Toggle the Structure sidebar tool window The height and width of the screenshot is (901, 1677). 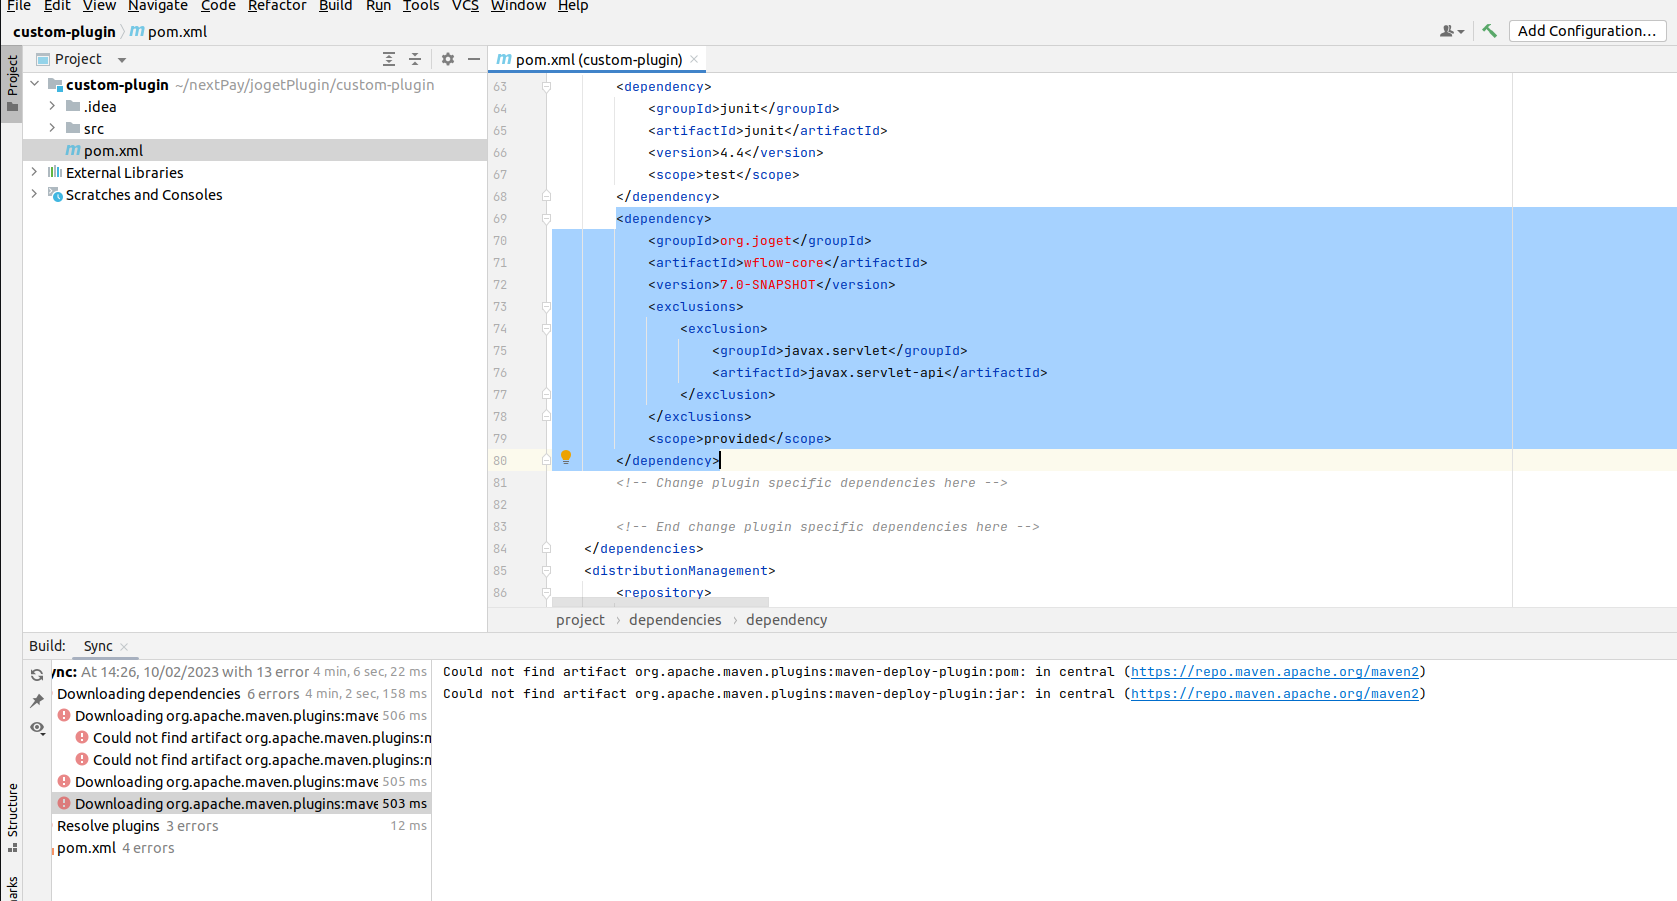(12, 817)
